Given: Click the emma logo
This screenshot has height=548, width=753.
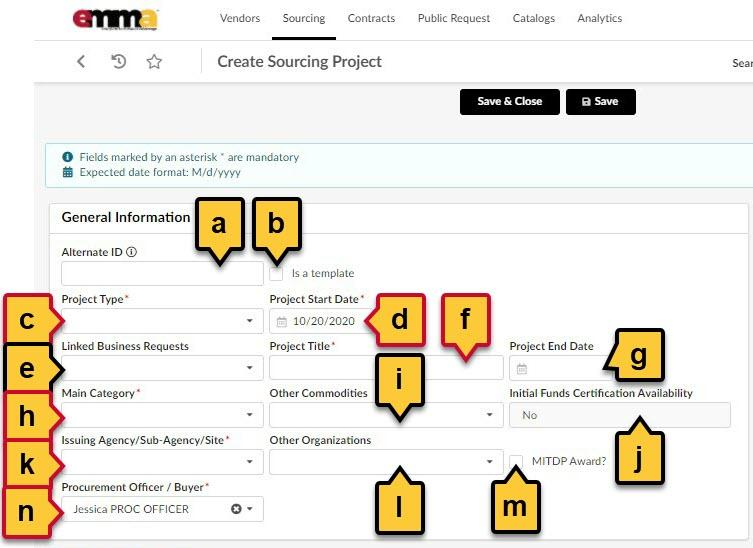Looking at the screenshot, I should point(115,20).
